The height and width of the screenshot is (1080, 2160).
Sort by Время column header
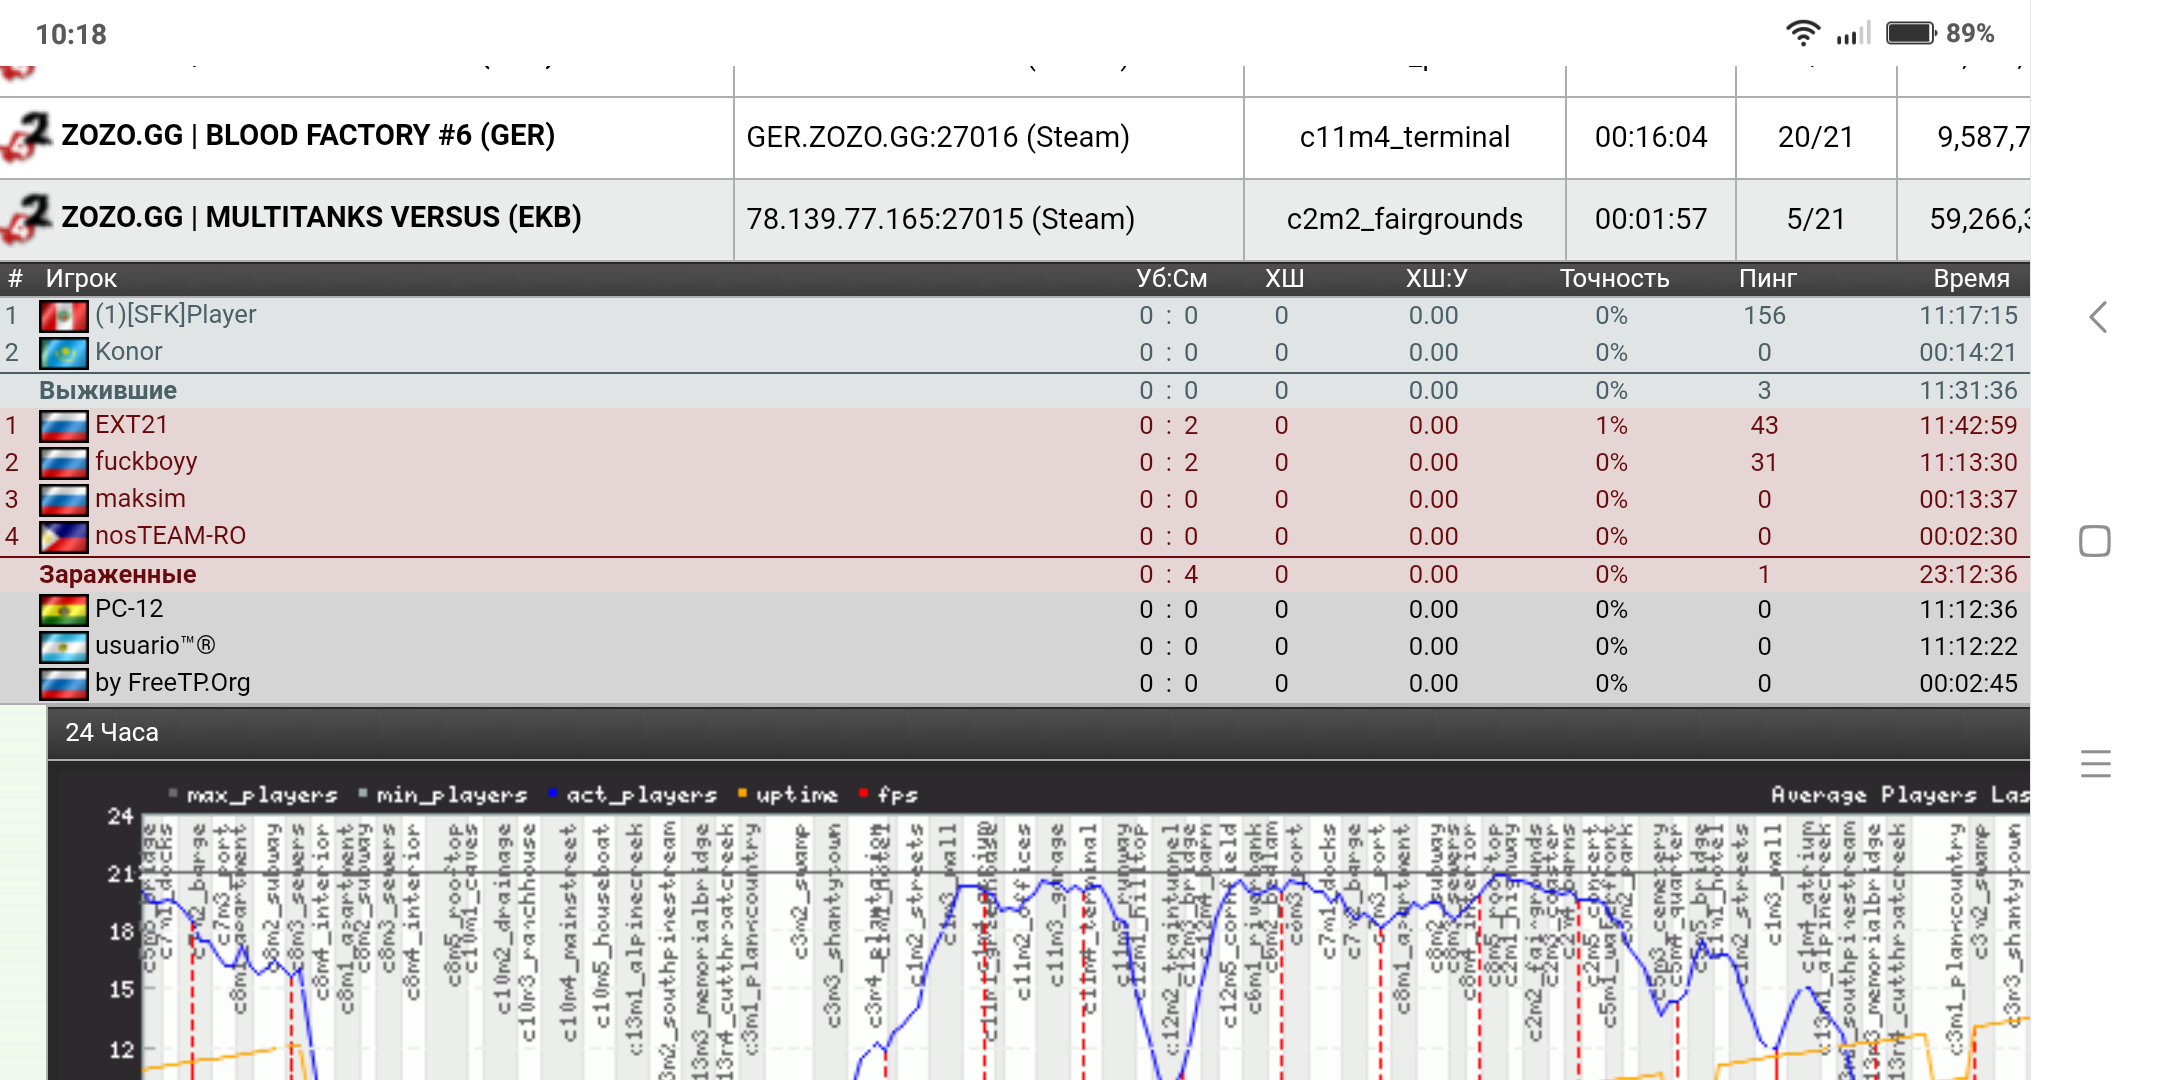(1970, 278)
